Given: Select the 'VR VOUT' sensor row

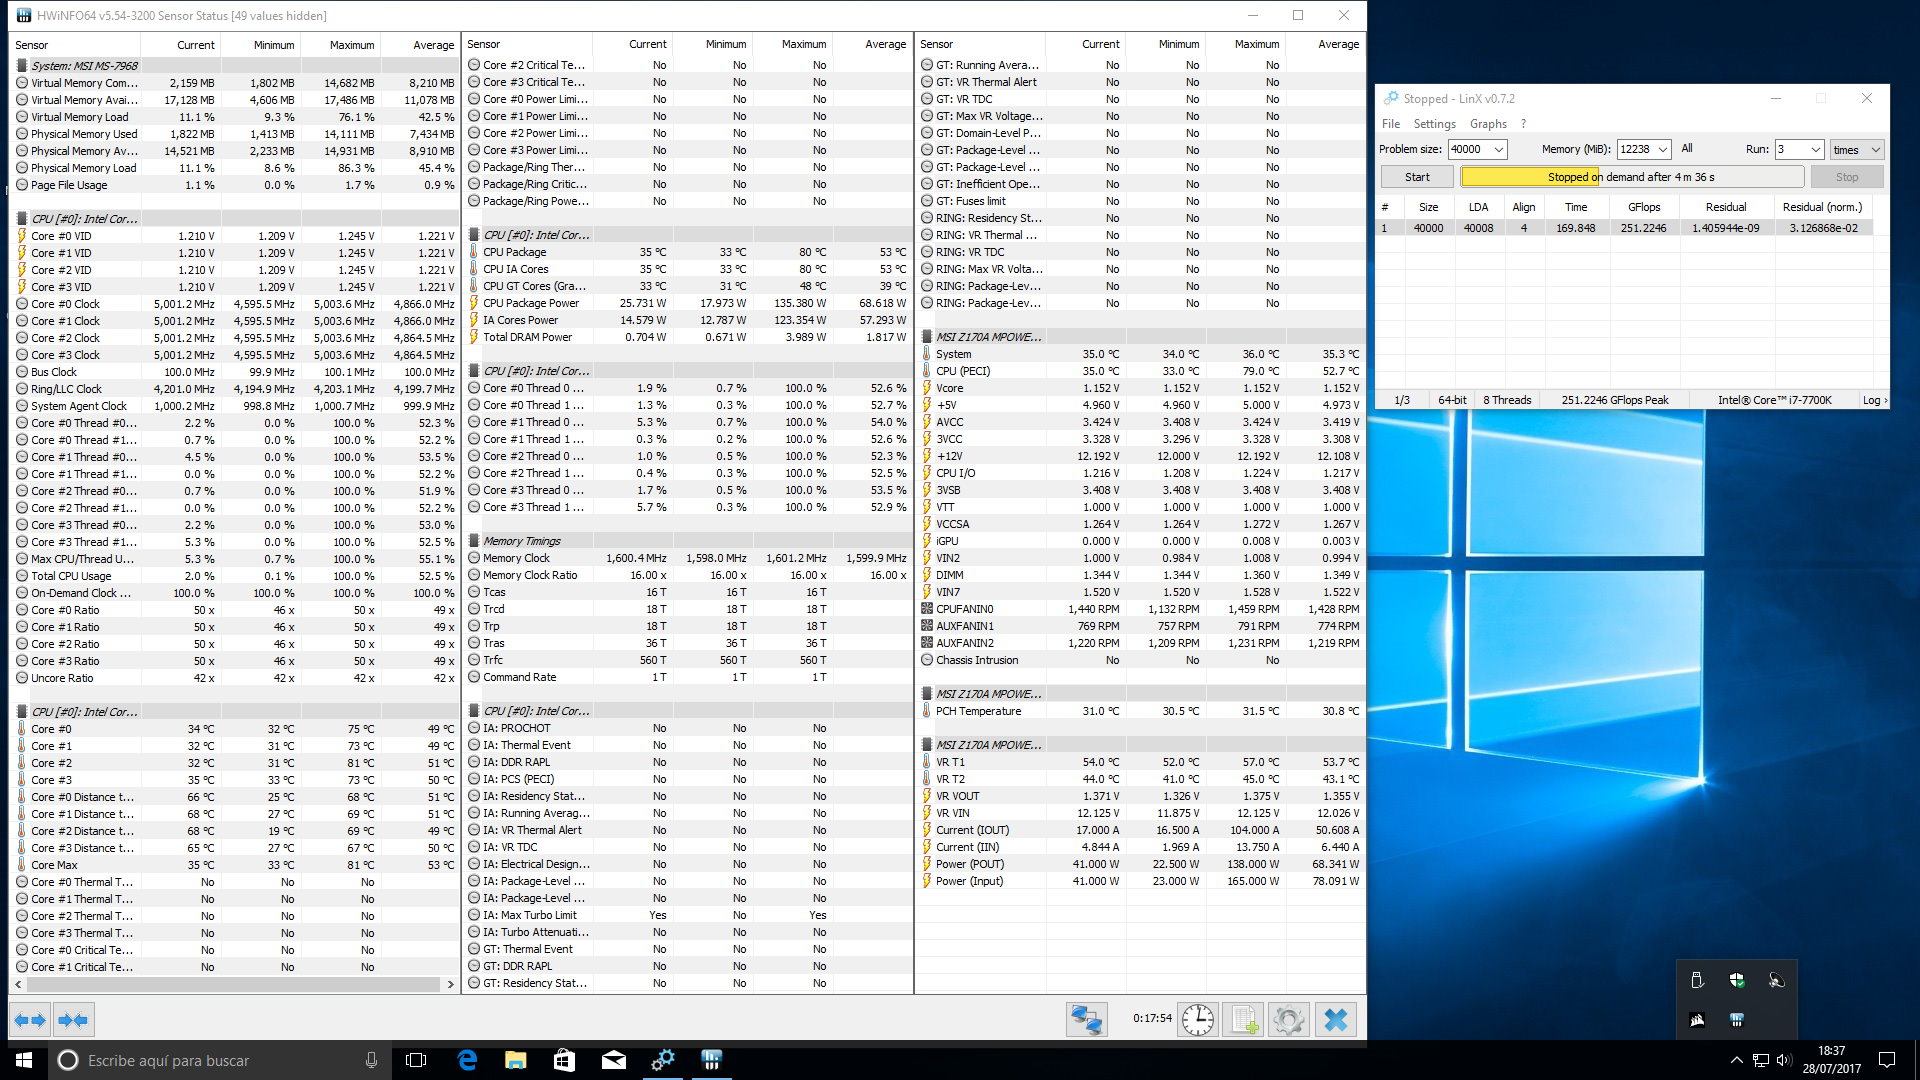Looking at the screenshot, I should 1141,796.
